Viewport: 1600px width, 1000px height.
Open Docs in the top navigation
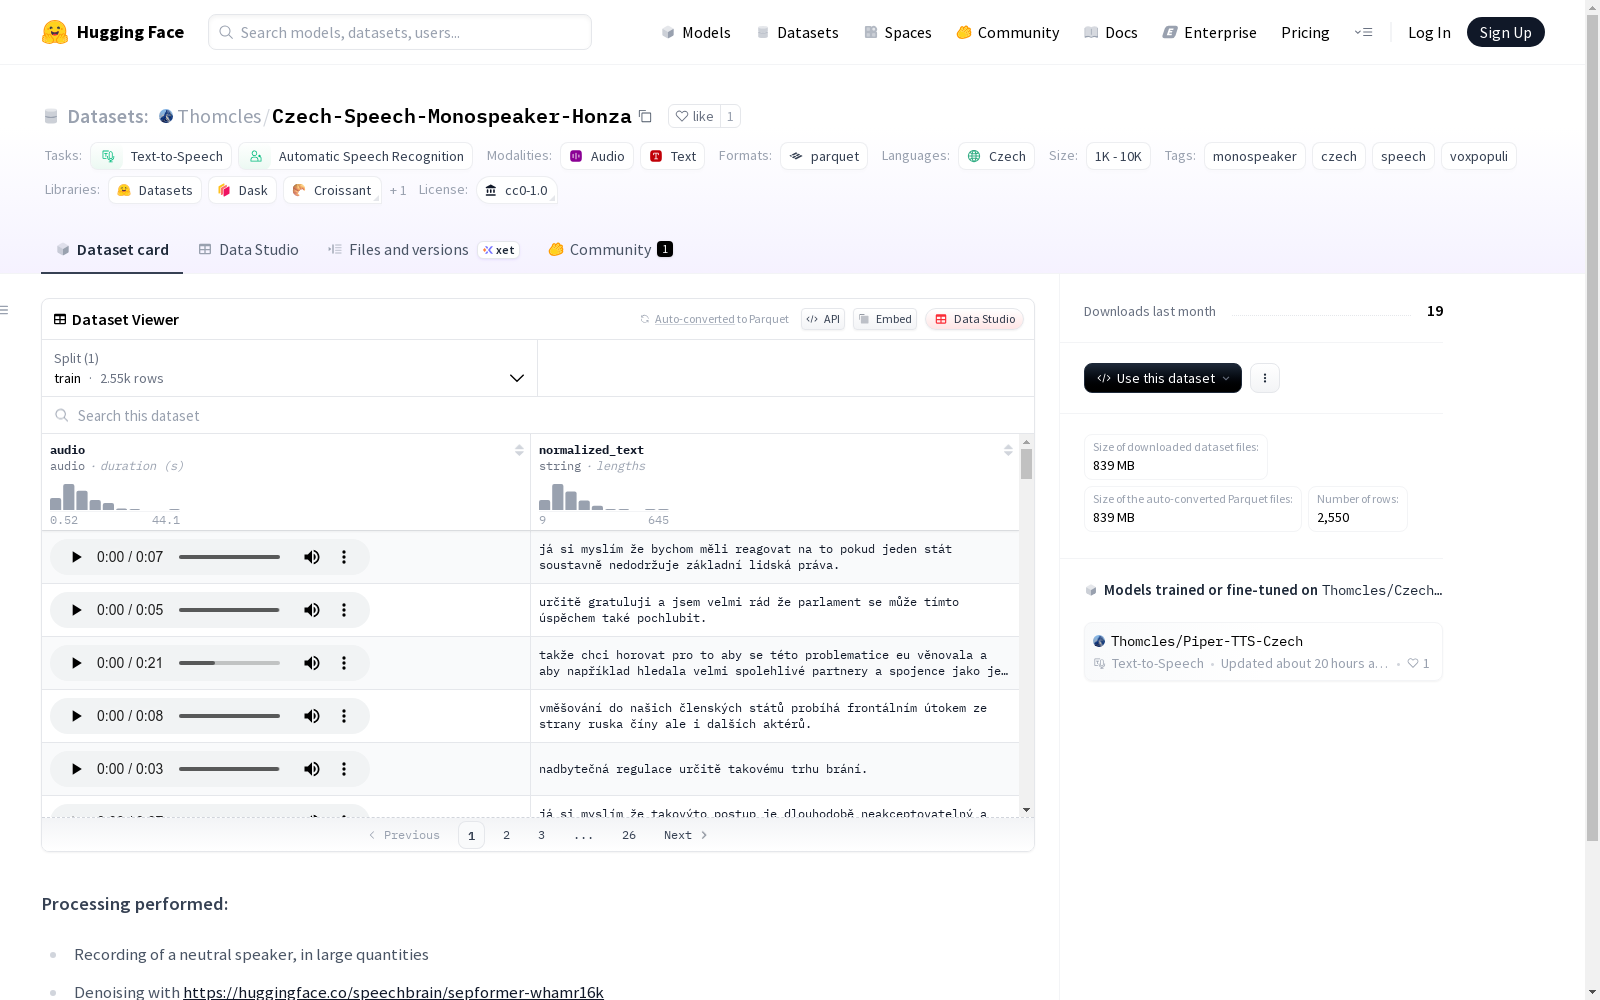(1111, 32)
